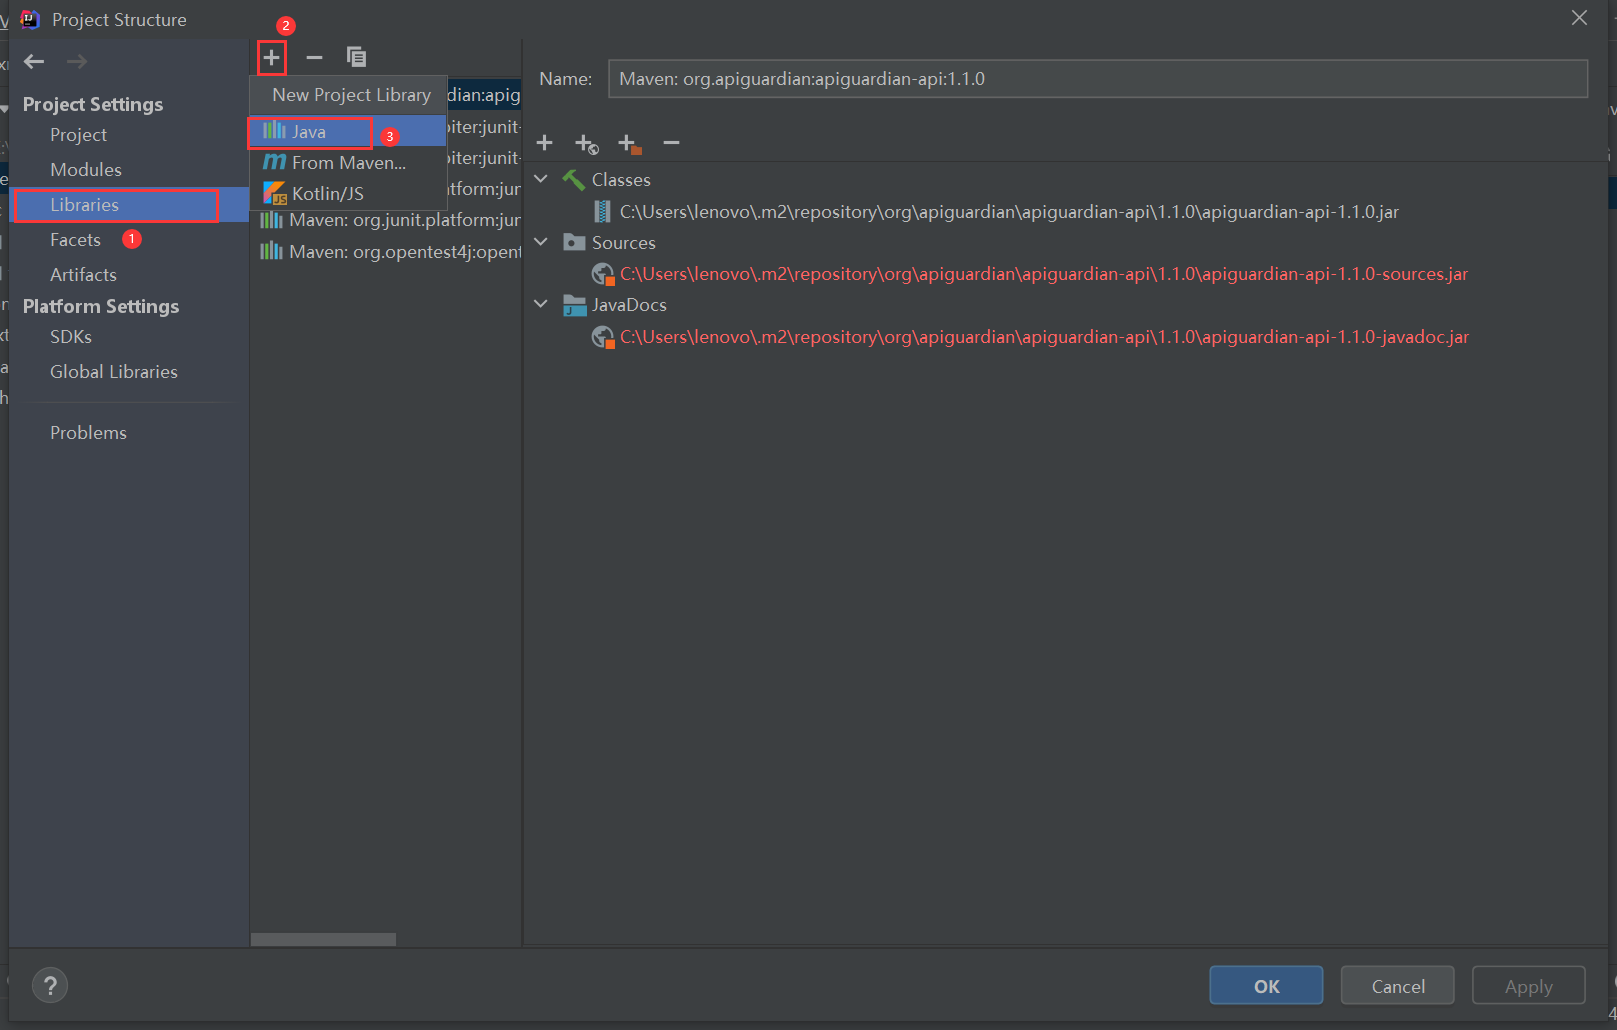Select the apiguardian-api-1.1.0-javadoc.jar path
This screenshot has width=1617, height=1030.
pos(1044,337)
